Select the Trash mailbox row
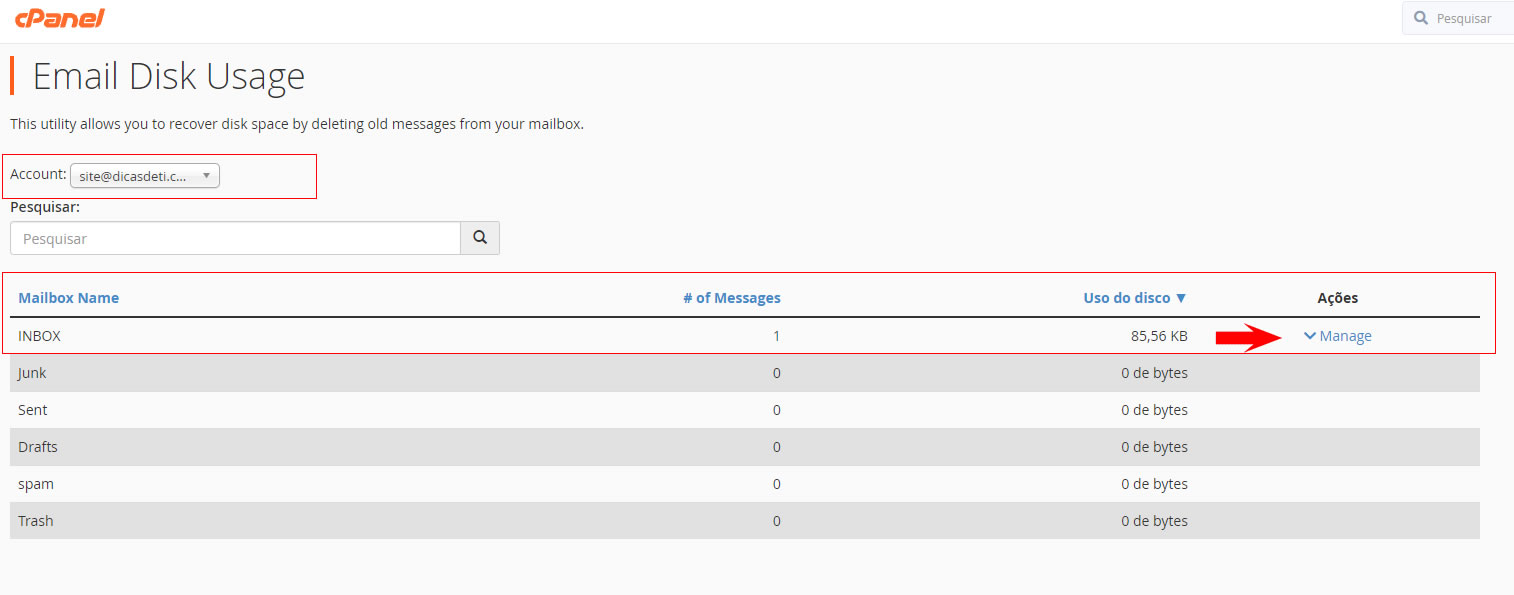Image resolution: width=1514 pixels, height=595 pixels. point(36,521)
